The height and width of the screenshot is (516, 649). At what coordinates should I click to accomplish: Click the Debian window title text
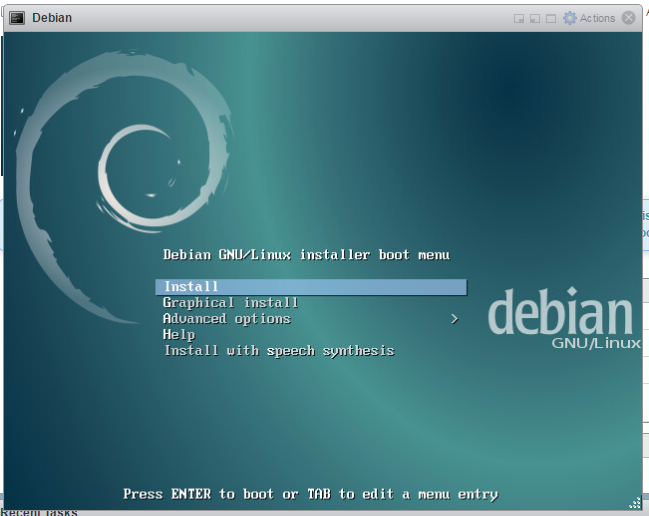[52, 18]
